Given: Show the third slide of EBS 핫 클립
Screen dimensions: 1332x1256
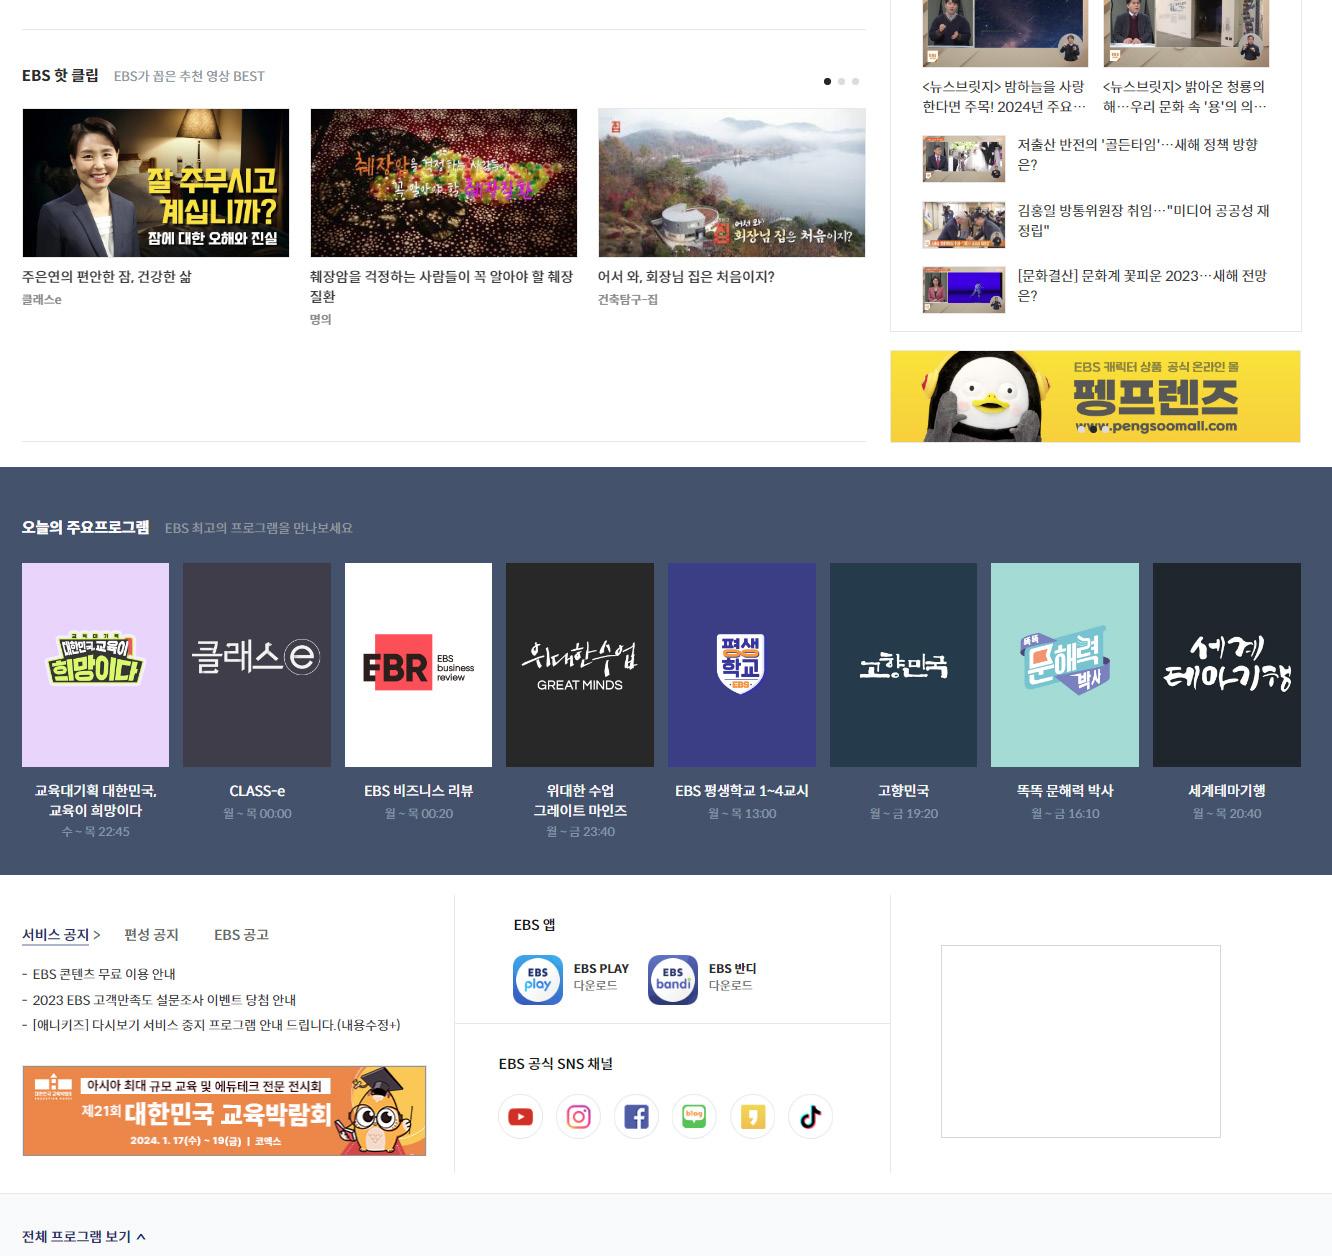Looking at the screenshot, I should point(855,81).
